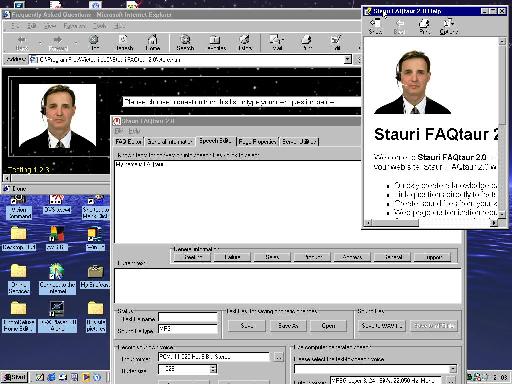The image size is (512, 384).
Task: Switch to the FAQ Editor tab
Action: click(129, 142)
